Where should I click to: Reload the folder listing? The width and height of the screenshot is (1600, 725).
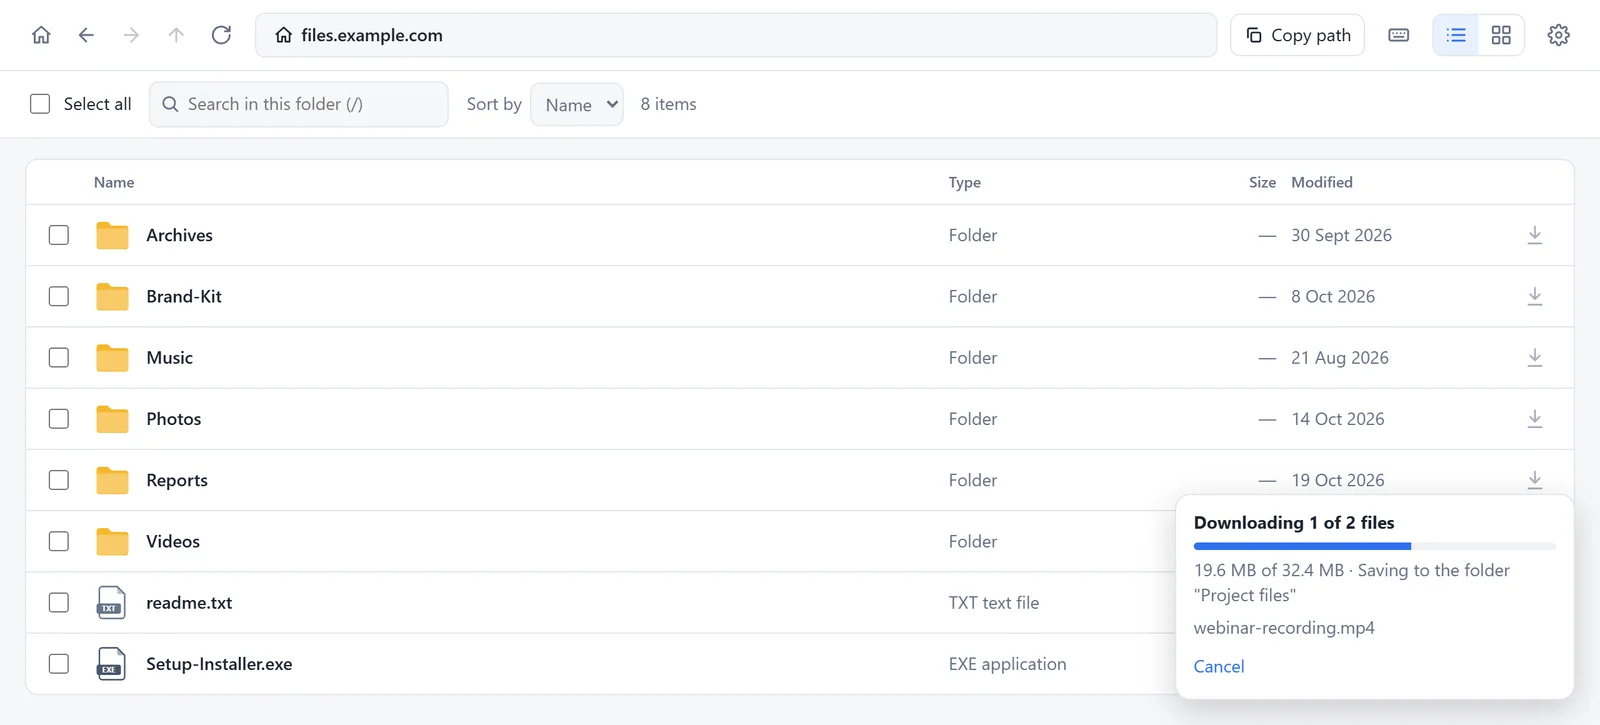[x=221, y=35]
